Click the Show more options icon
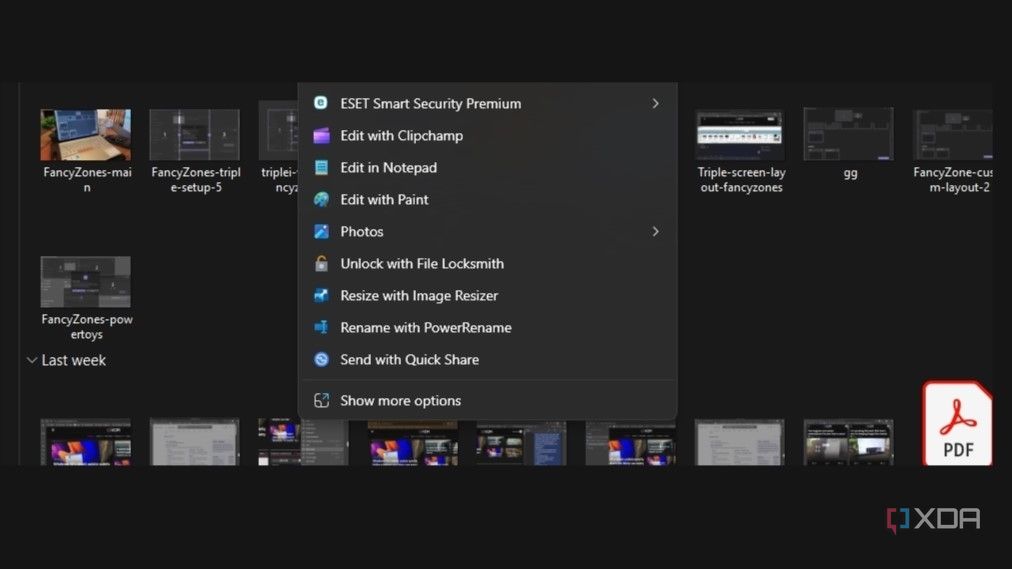Viewport: 1012px width, 569px height. (321, 401)
